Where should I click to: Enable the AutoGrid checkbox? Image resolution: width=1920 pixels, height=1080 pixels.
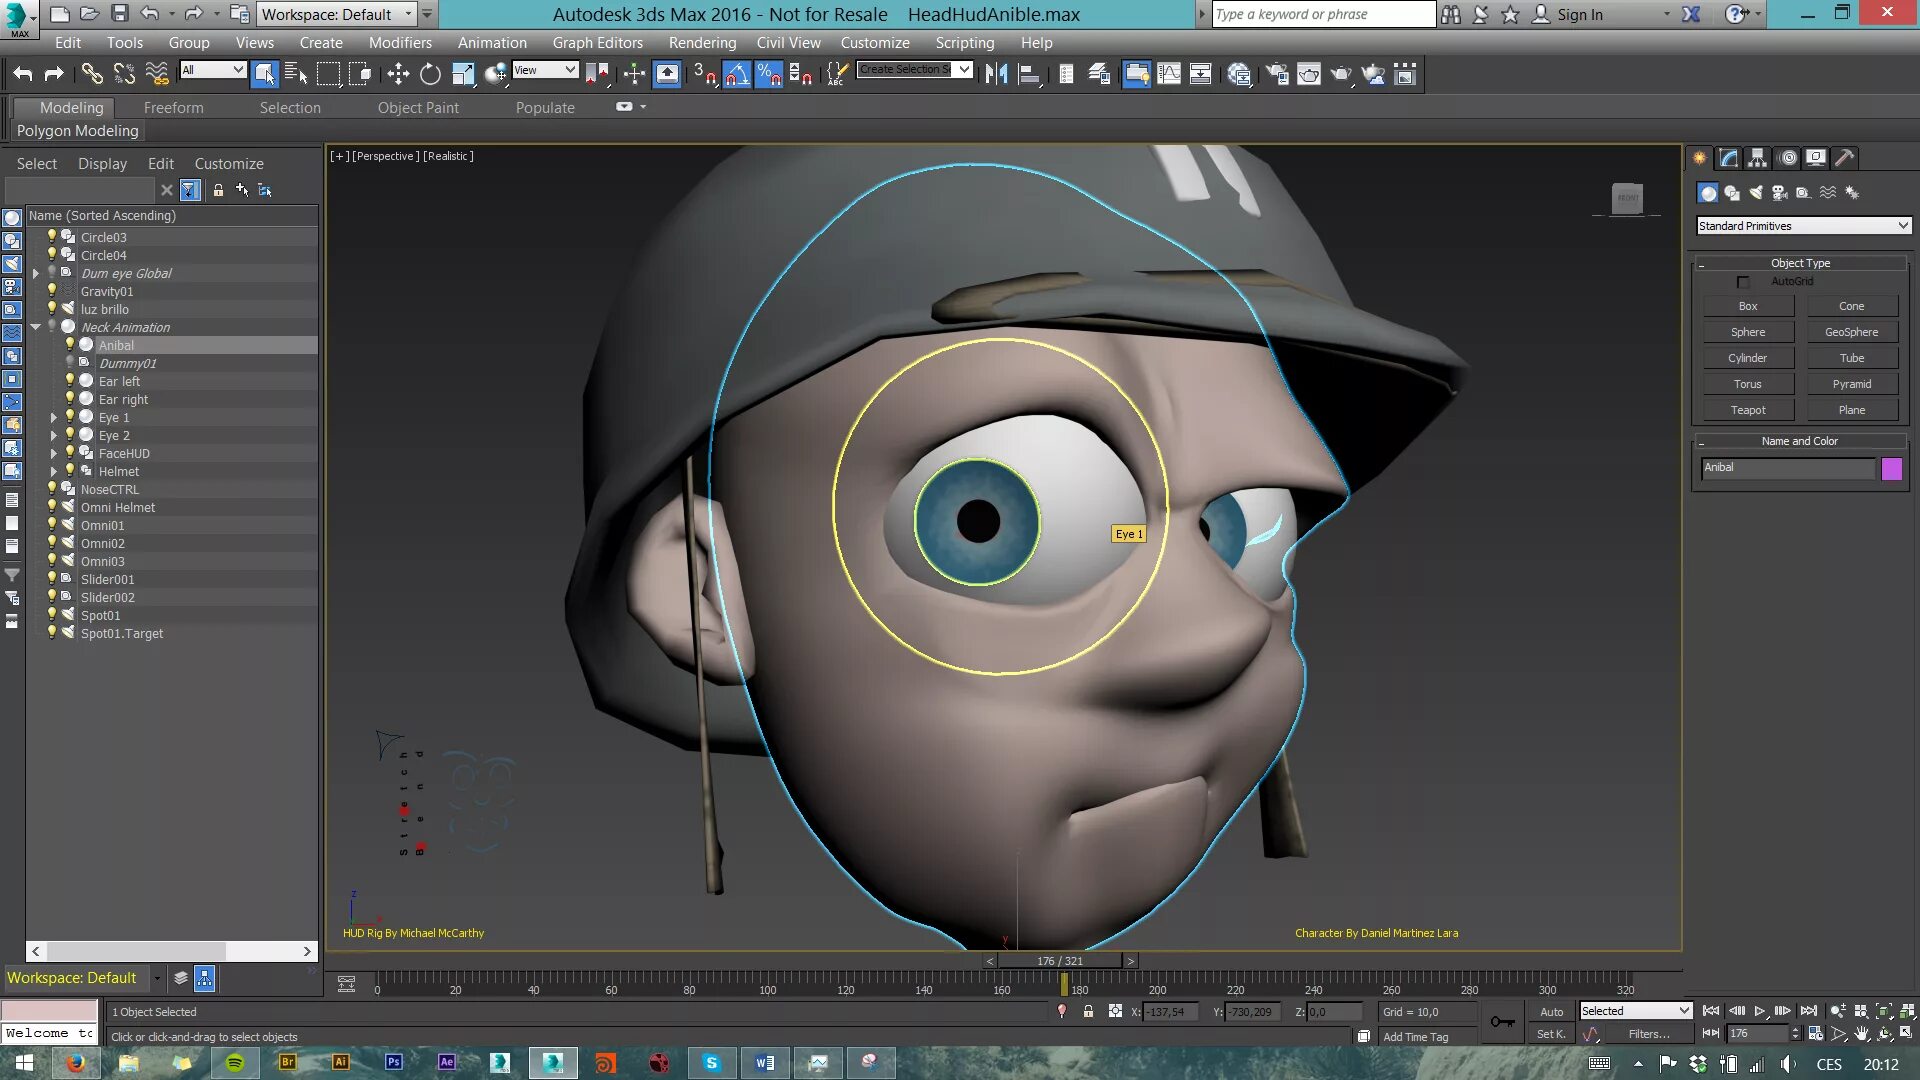pyautogui.click(x=1743, y=282)
